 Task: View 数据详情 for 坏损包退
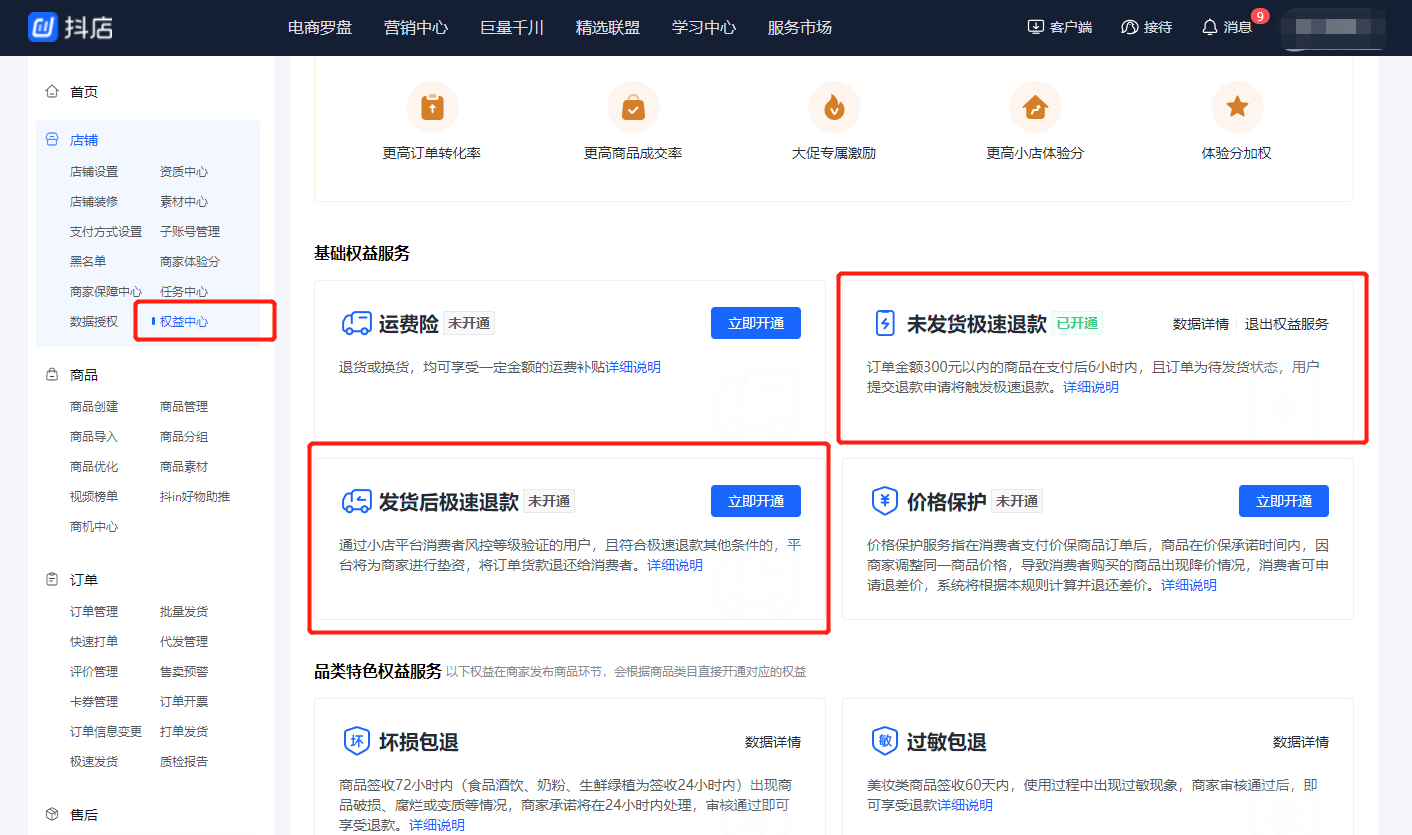tap(772, 742)
